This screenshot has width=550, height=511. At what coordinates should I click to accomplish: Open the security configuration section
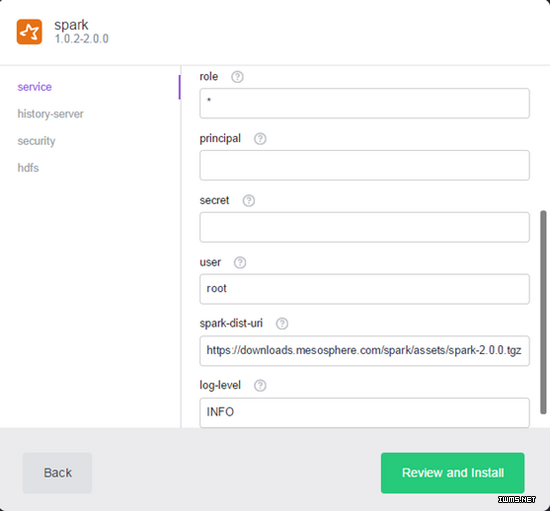coord(36,141)
